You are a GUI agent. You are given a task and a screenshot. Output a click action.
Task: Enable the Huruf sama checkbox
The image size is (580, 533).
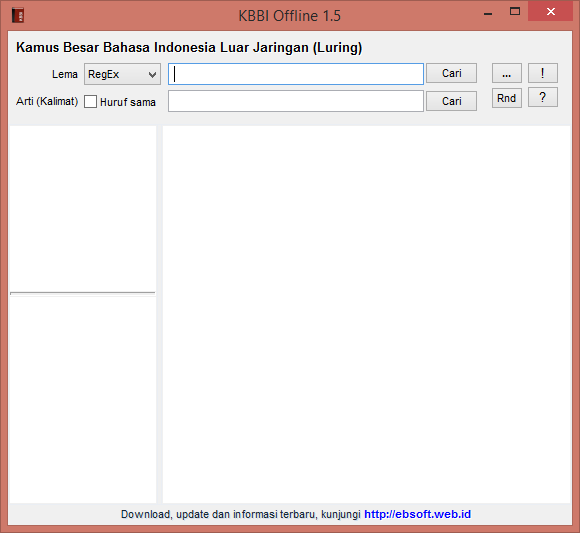click(91, 102)
